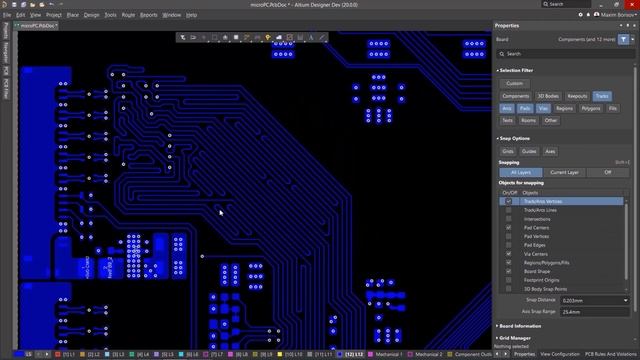Image resolution: width=640 pixels, height=360 pixels.
Task: Turn snapping Off
Action: (607, 173)
